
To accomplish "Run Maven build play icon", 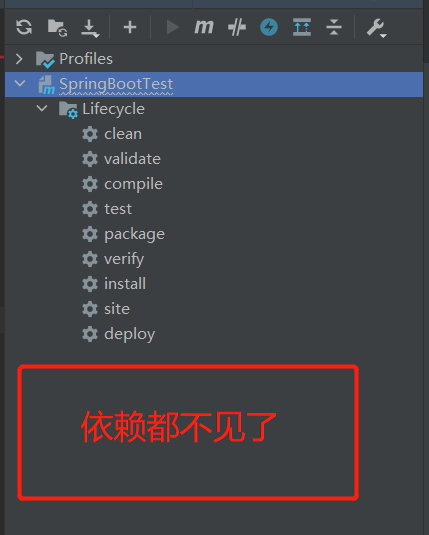I will [172, 27].
